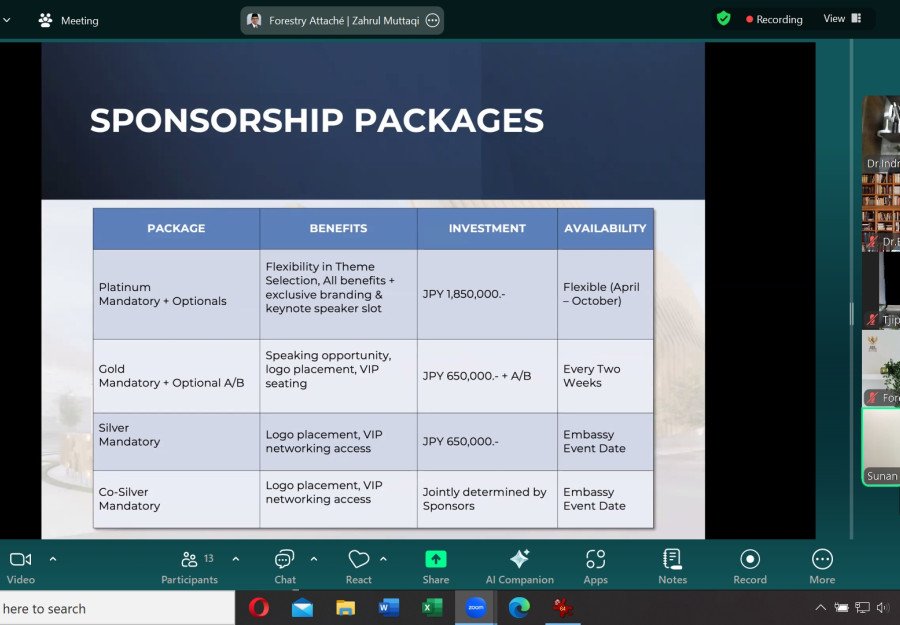Screen dimensions: 900x625
Task: Open the View layout menu
Action: pos(842,19)
